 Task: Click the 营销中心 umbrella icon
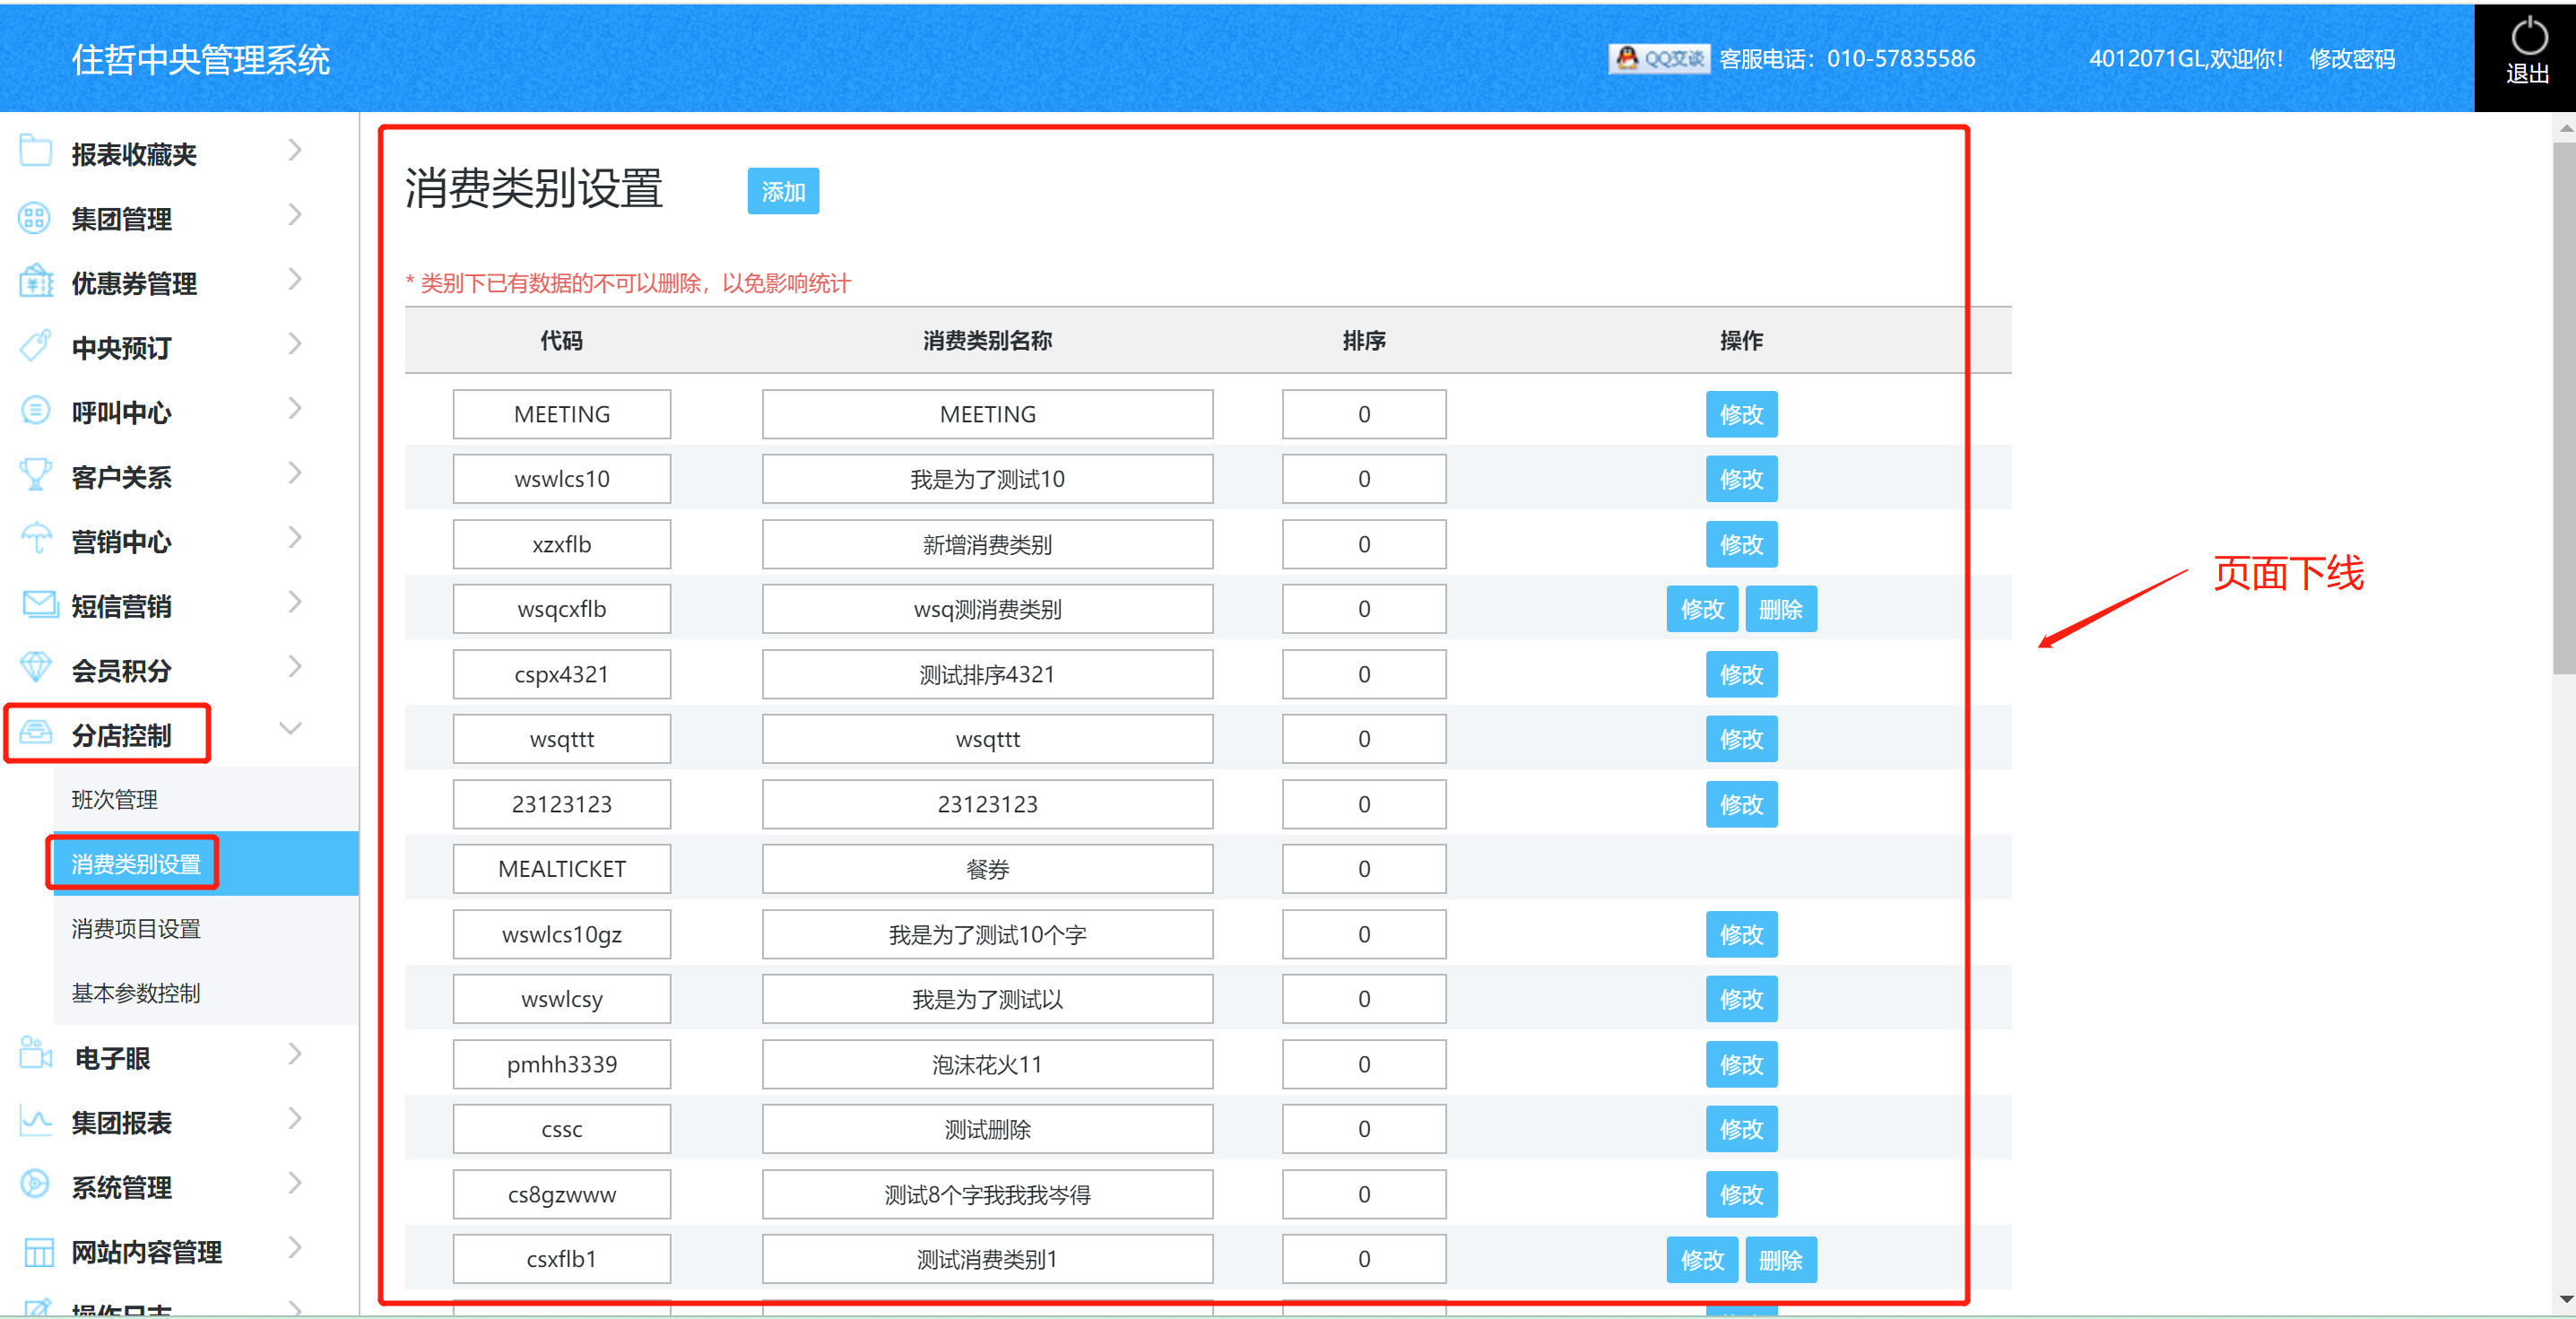click(36, 539)
